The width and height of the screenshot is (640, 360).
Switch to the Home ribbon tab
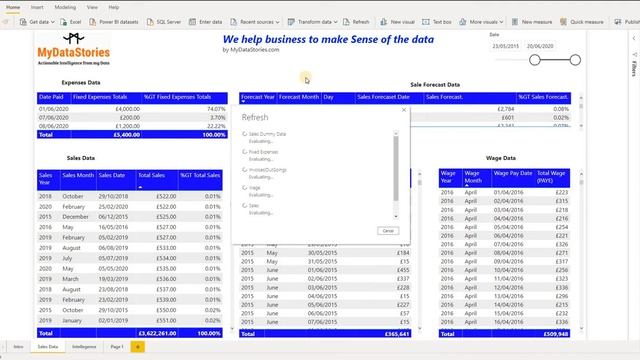[x=13, y=7]
